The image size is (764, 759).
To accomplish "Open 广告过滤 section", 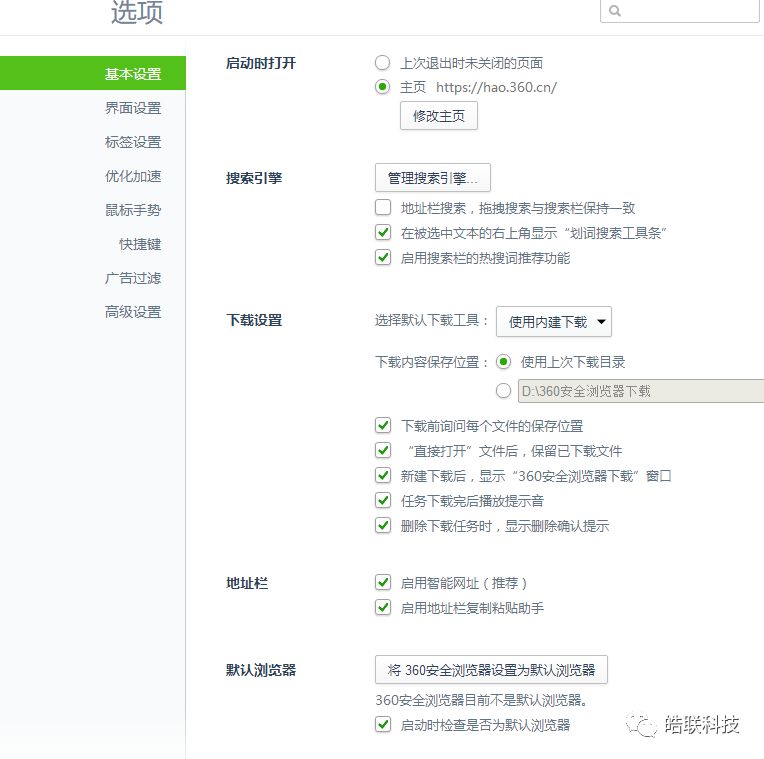I will [133, 278].
